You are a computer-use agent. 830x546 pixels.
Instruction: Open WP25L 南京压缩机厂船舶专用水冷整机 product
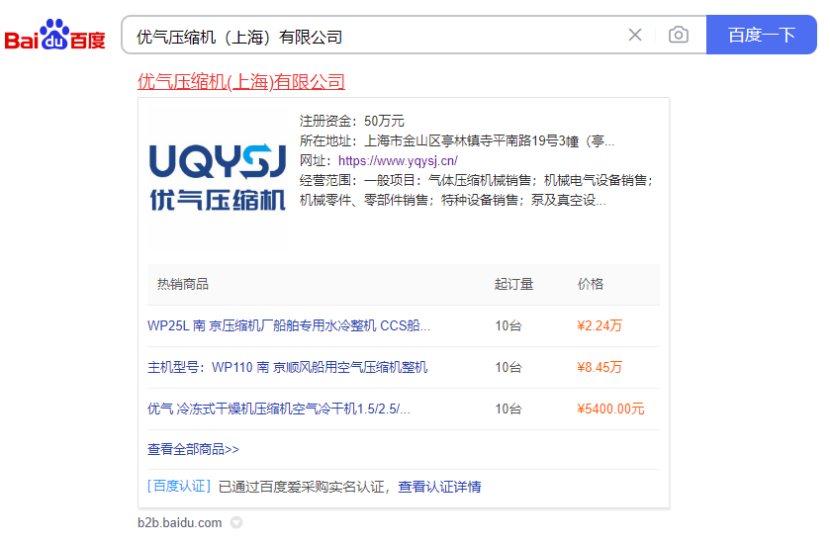coord(288,325)
